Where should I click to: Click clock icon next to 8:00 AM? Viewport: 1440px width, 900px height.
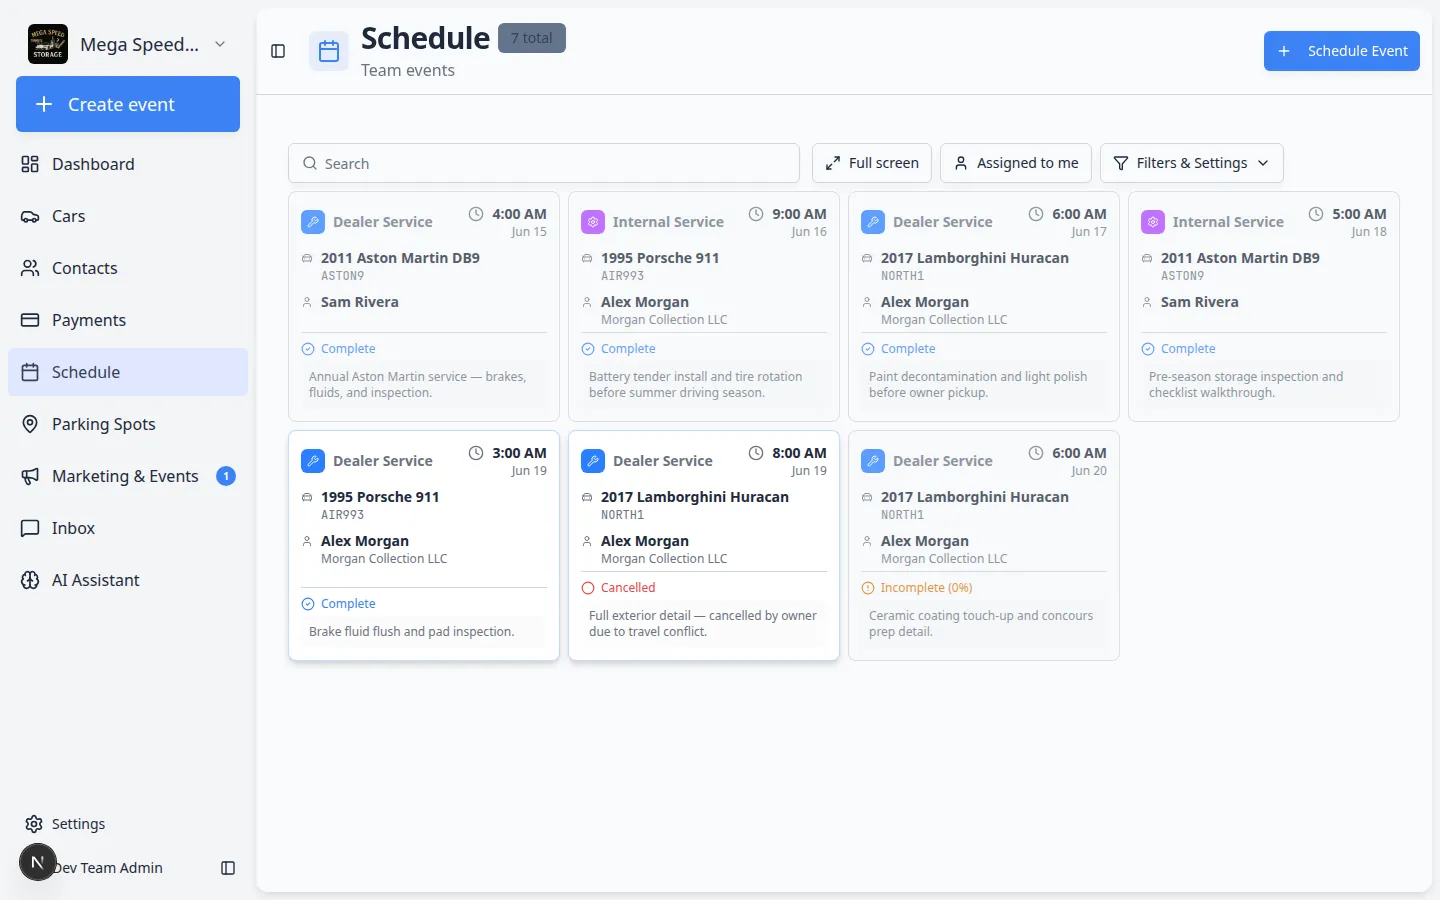[756, 453]
